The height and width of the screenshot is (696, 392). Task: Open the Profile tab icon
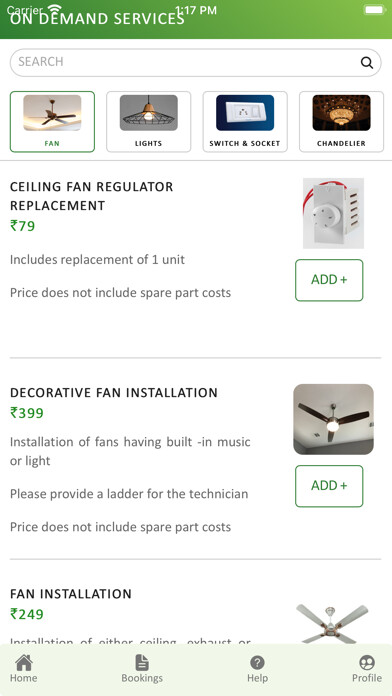pos(367,663)
